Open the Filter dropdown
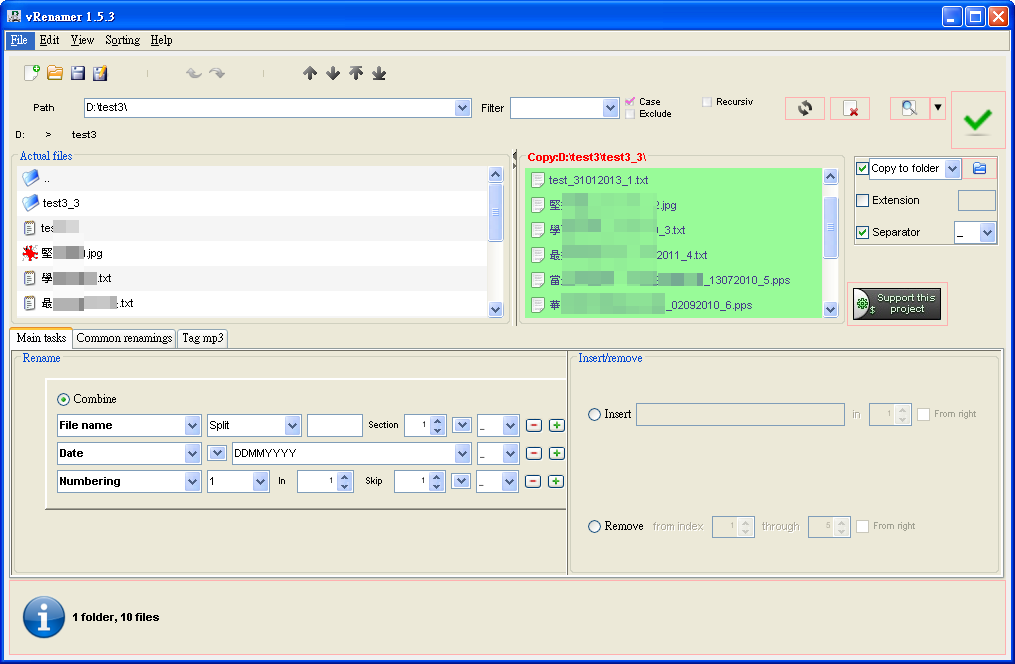Viewport: 1015px width, 664px height. [x=610, y=108]
